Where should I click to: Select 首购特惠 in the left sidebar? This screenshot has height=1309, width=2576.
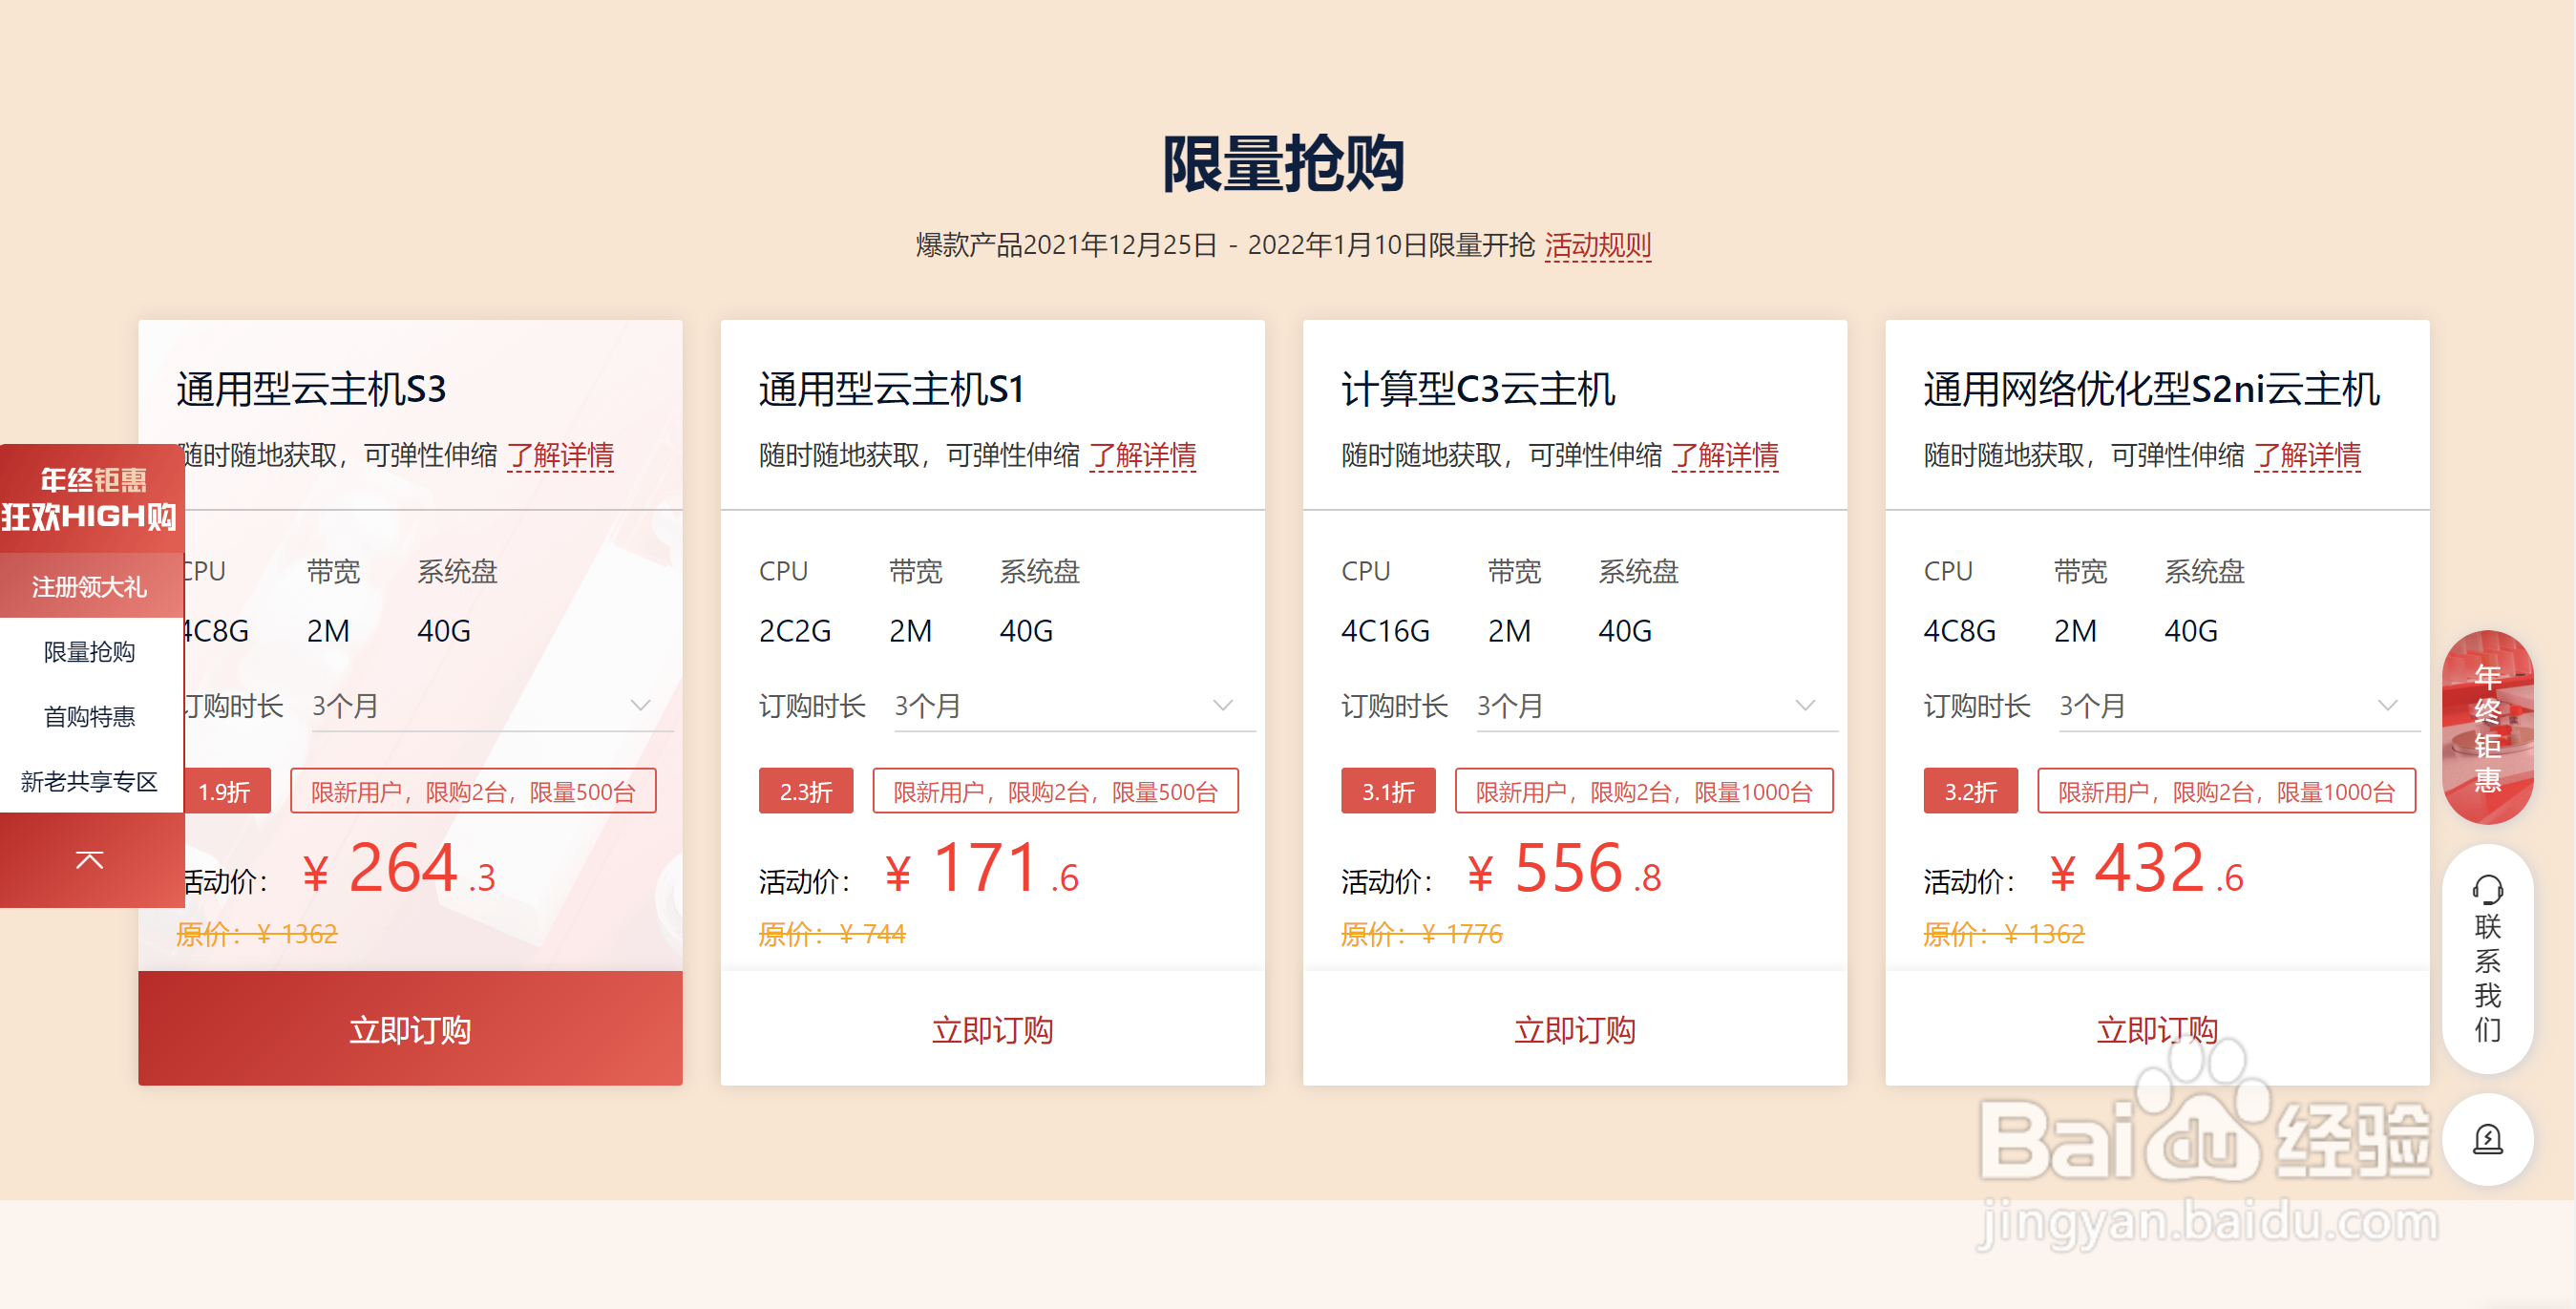(90, 717)
